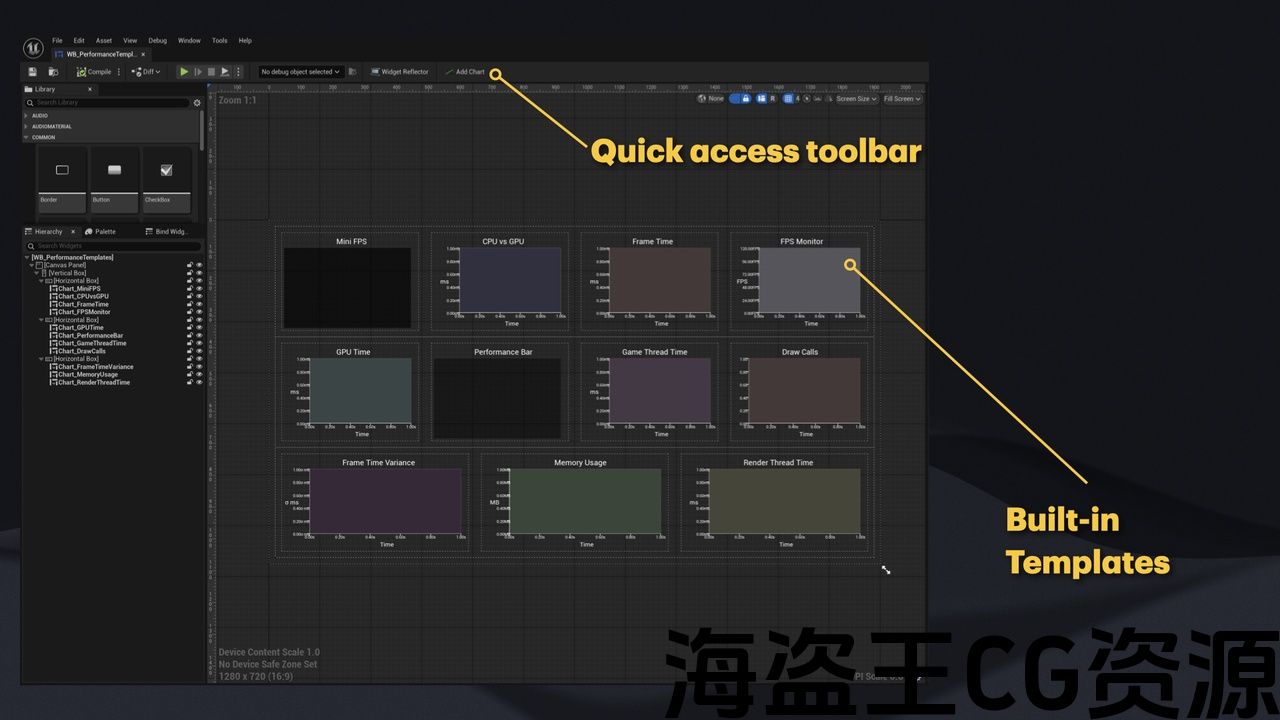The image size is (1280, 720).
Task: Click the Save asset floppy disk icon
Action: (32, 72)
